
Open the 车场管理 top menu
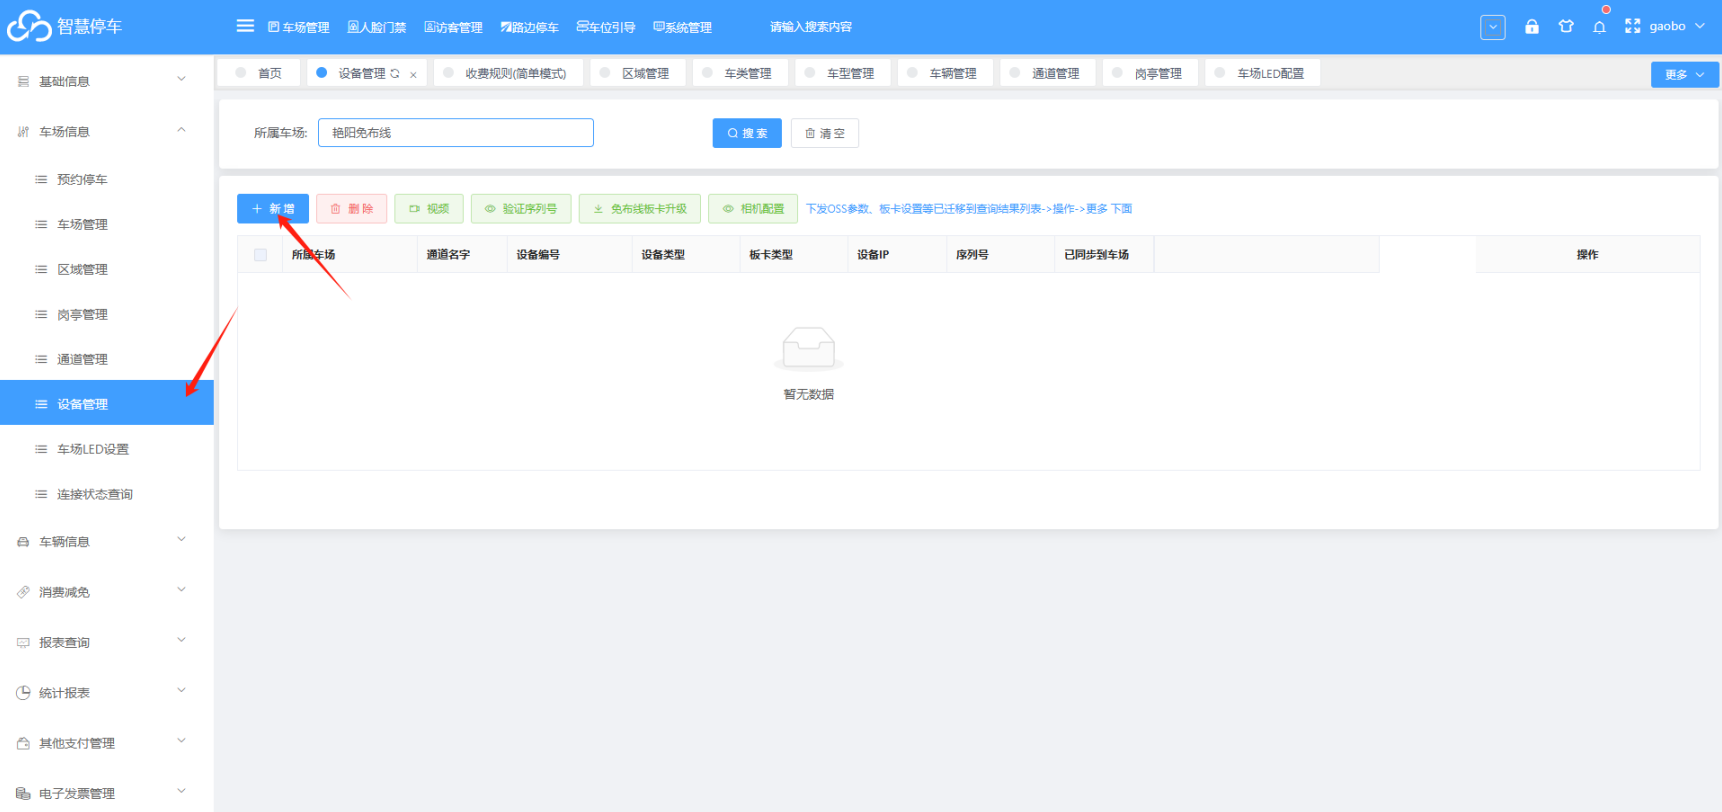click(299, 27)
